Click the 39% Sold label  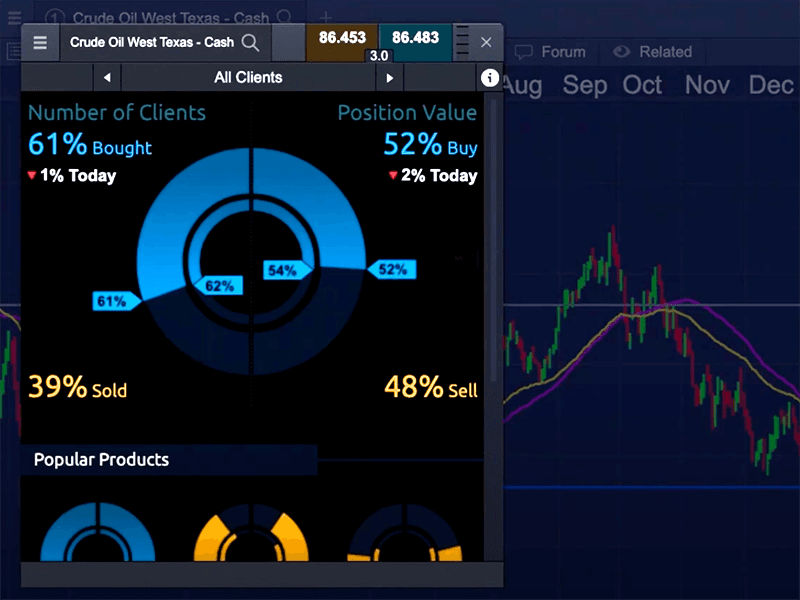pyautogui.click(x=77, y=388)
